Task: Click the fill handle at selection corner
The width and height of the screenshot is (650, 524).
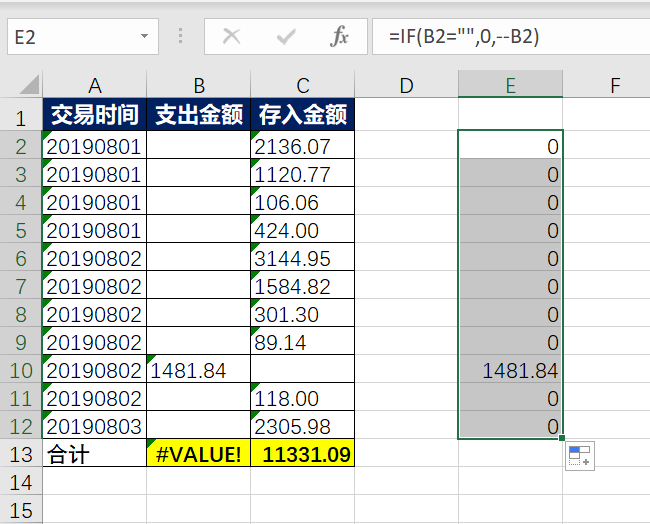Action: pyautogui.click(x=562, y=438)
